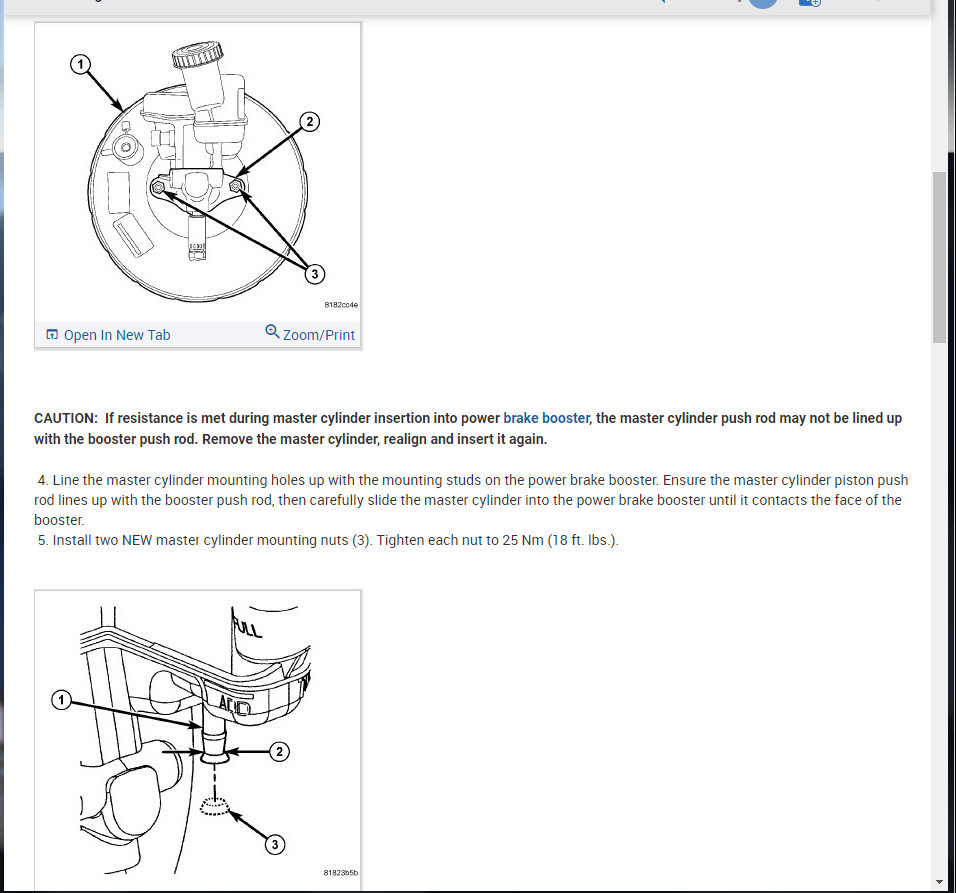Screen dimensions: 956x893
Task: Click step text 'Install two NEW master cylinder mounting nuts'
Action: (201, 540)
